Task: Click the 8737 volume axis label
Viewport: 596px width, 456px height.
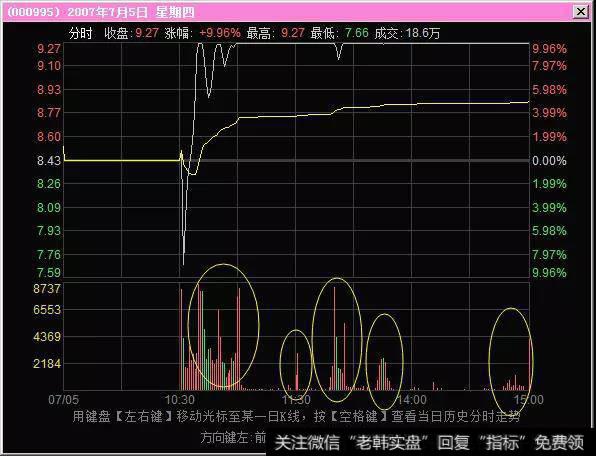Action: 47,289
